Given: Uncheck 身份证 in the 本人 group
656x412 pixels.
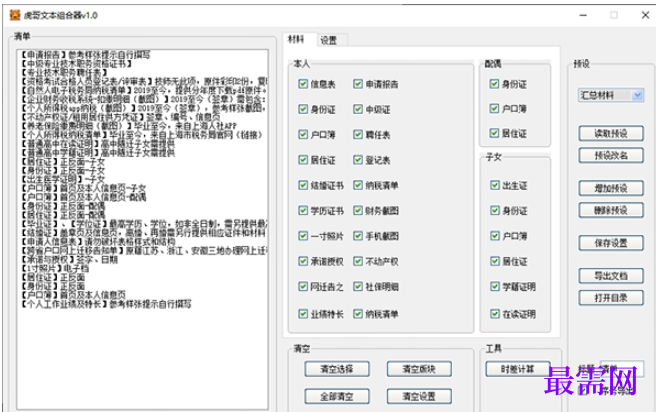Looking at the screenshot, I should (303, 110).
